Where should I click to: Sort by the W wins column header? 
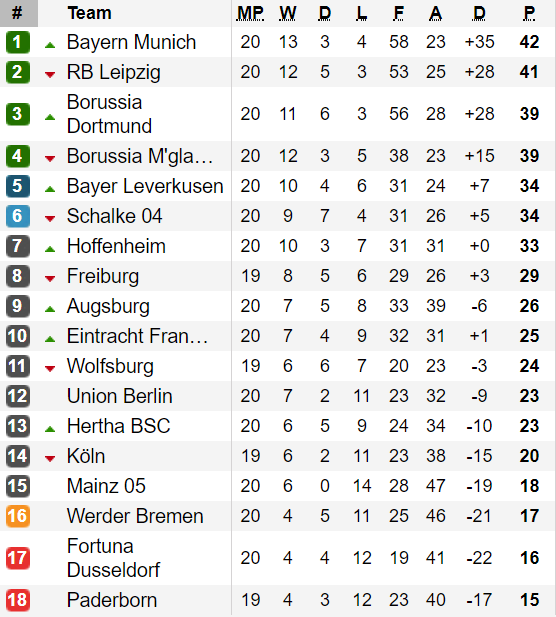point(288,13)
